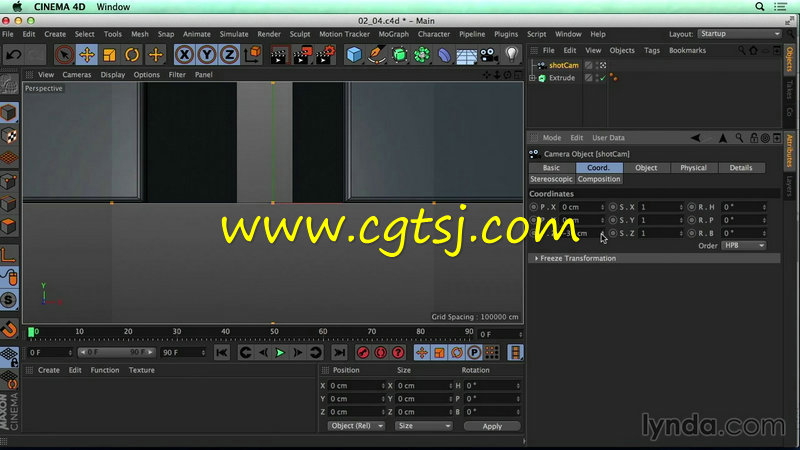Click frame 50 on timeline ruler
Screen dimensions: 800x450
[x=274, y=332]
